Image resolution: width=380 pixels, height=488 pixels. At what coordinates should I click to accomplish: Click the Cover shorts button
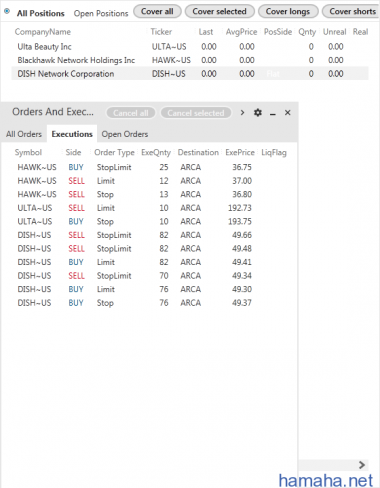pos(352,11)
